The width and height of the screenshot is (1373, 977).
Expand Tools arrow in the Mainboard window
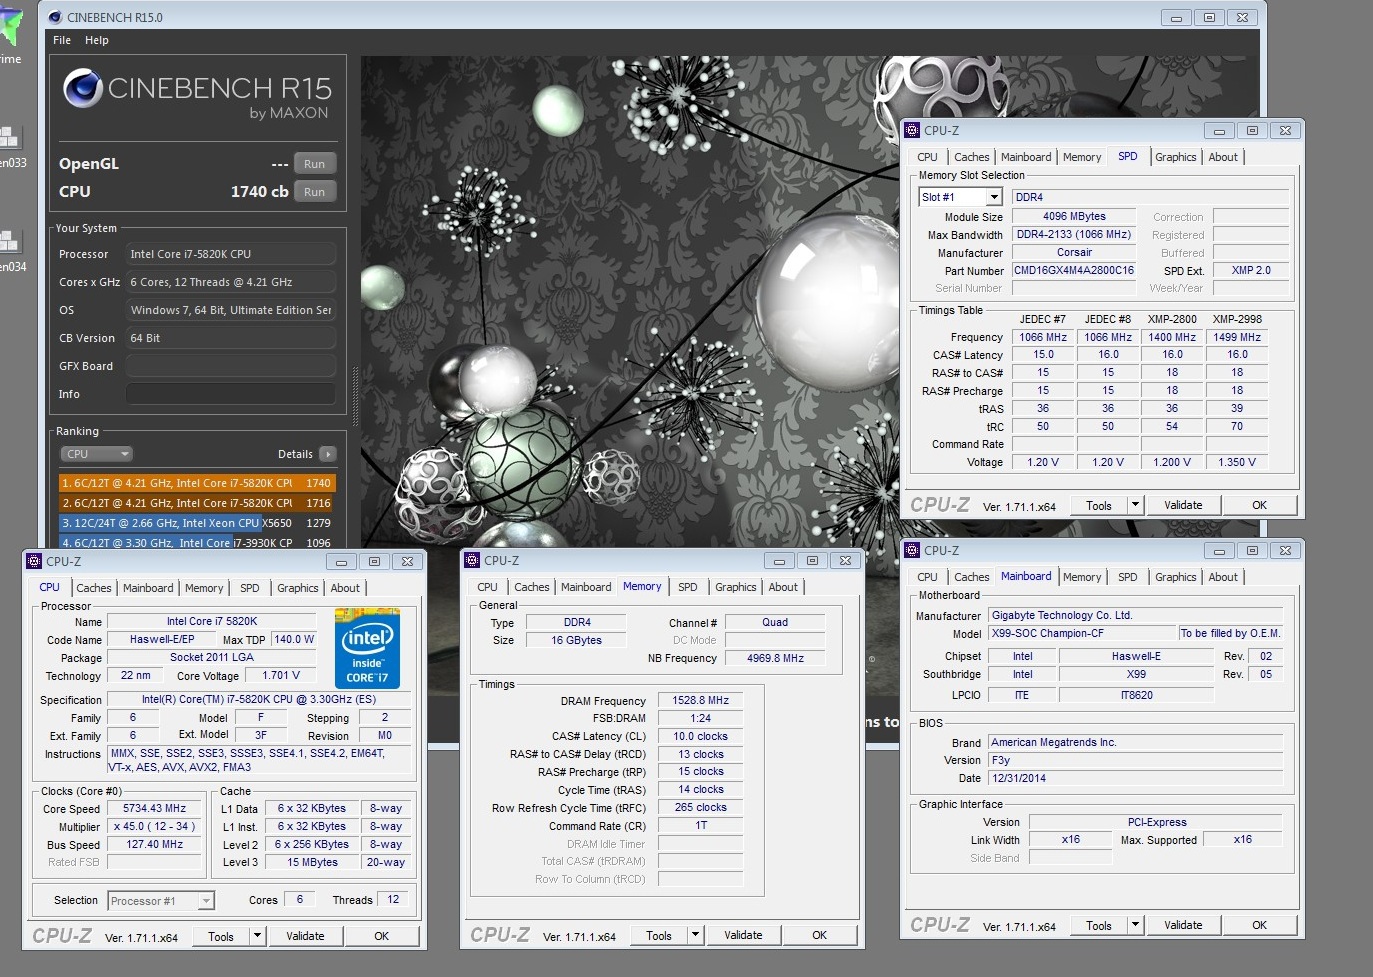click(1135, 925)
